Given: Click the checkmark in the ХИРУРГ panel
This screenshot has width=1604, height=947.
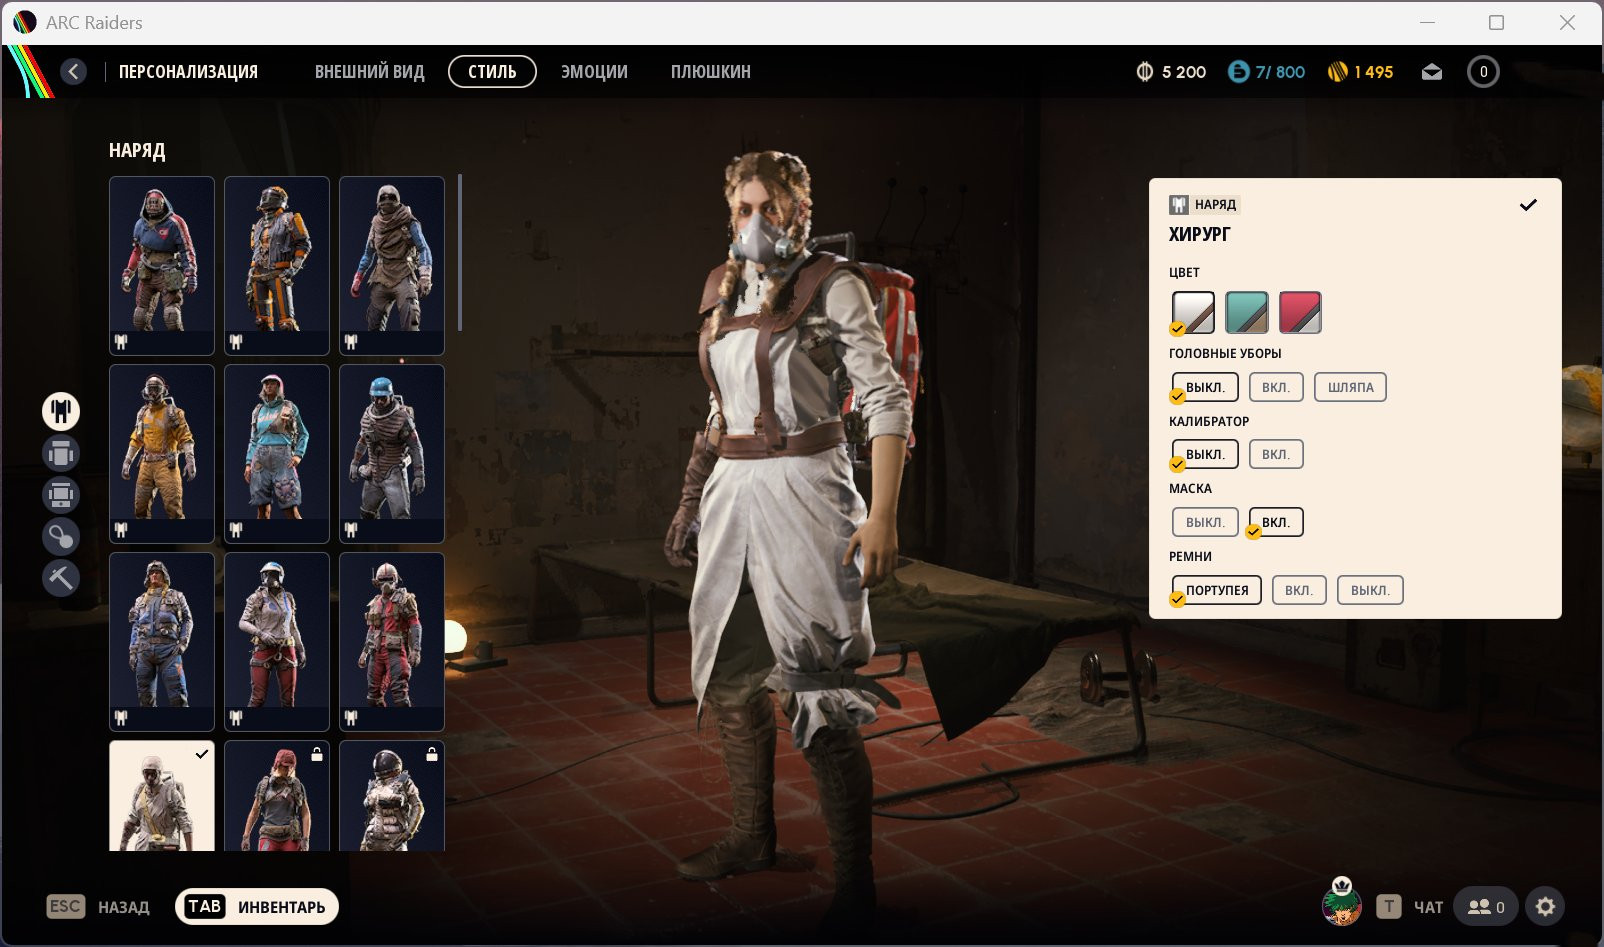Looking at the screenshot, I should [1528, 205].
